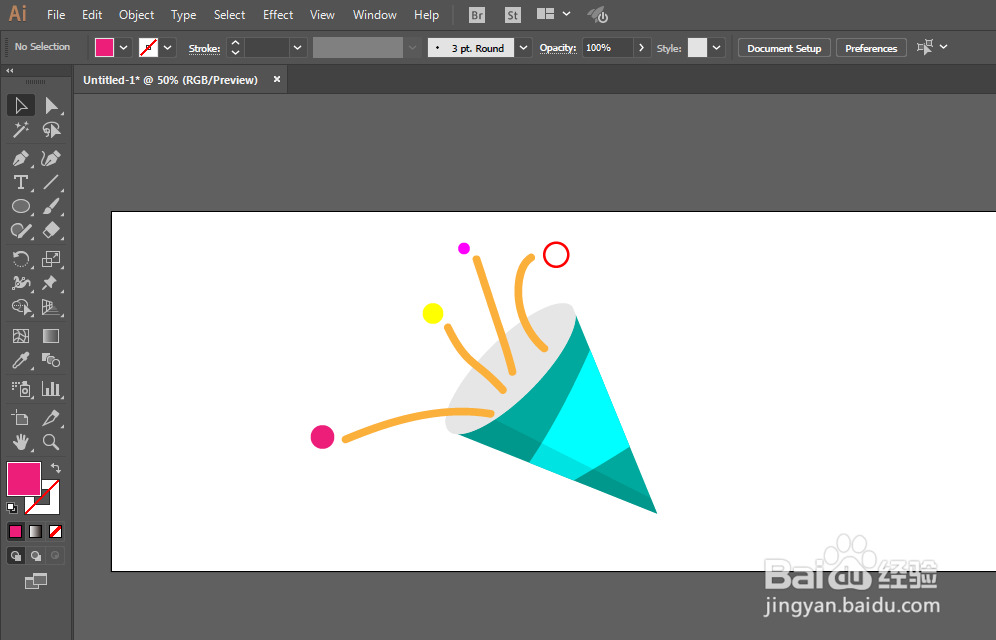Close the Untitled-1 document tab

tap(277, 79)
